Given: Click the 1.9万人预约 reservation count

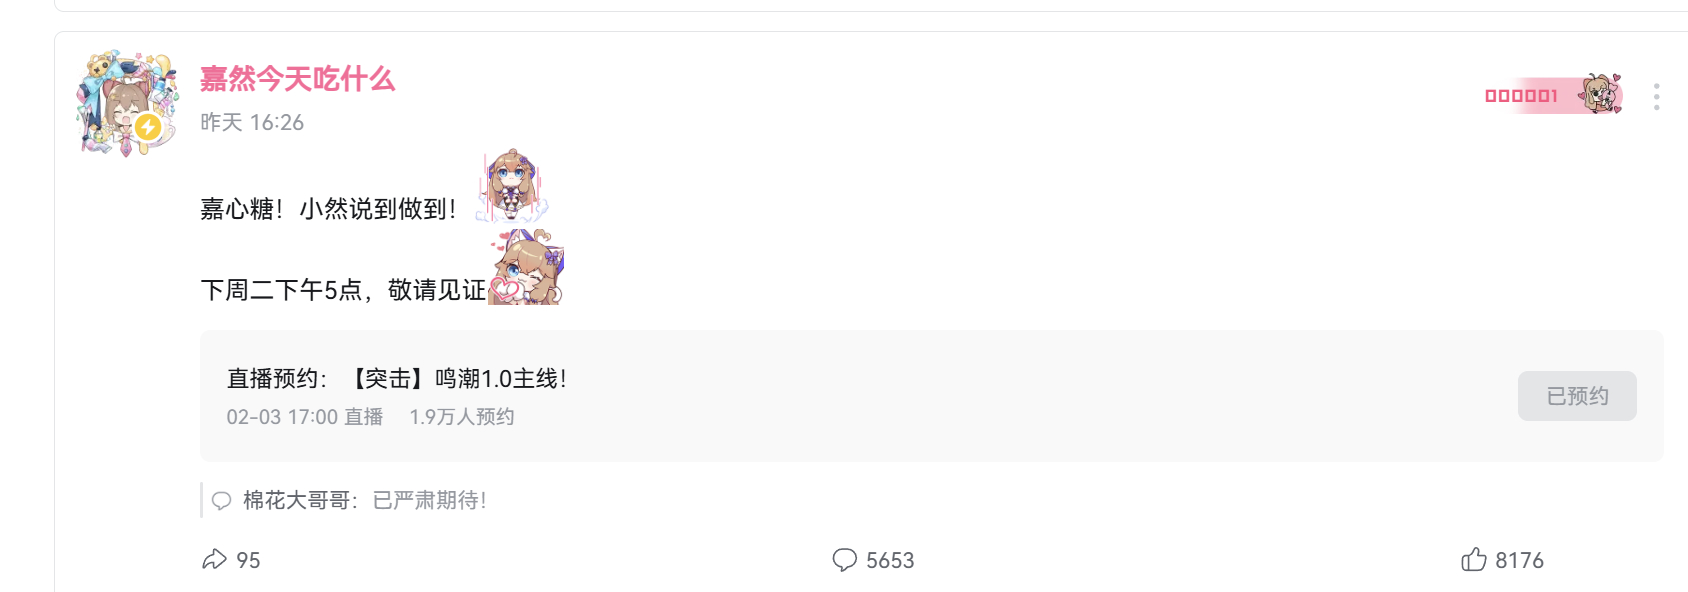Looking at the screenshot, I should [462, 417].
